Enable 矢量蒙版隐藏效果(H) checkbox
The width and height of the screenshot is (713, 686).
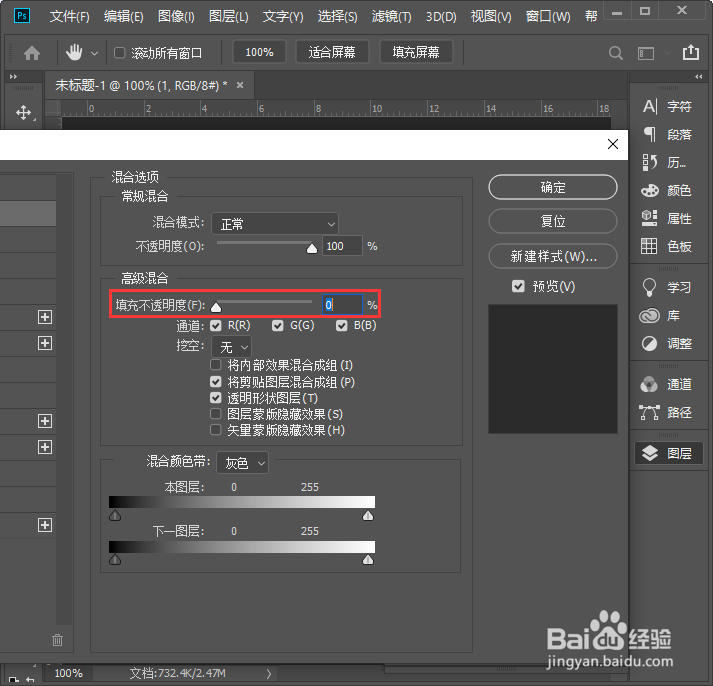pos(216,430)
